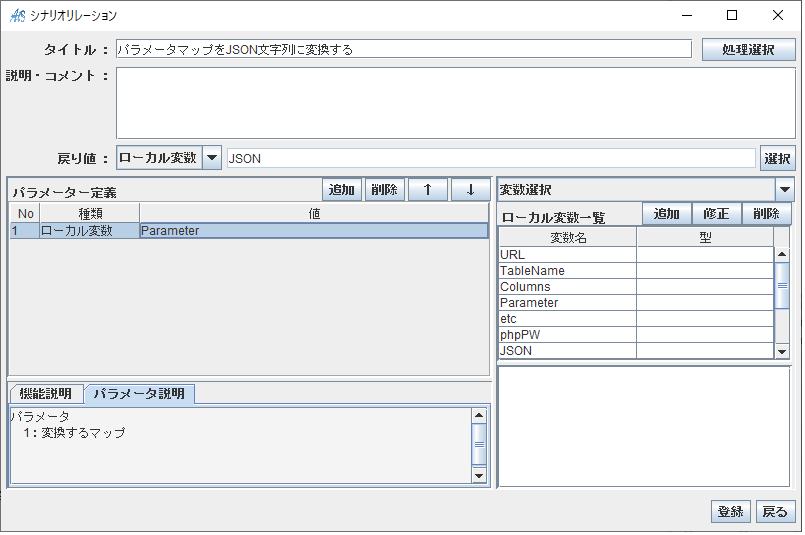Click the 変数名 column header
Image resolution: width=805 pixels, height=535 pixels.
568,238
